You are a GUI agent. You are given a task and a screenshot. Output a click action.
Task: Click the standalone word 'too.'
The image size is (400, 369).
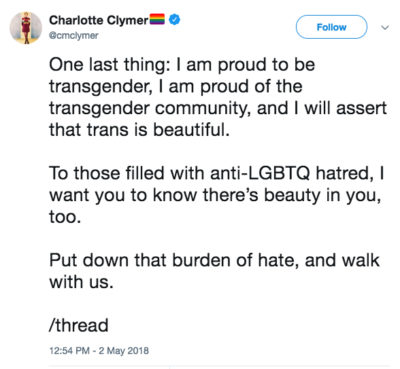65,217
